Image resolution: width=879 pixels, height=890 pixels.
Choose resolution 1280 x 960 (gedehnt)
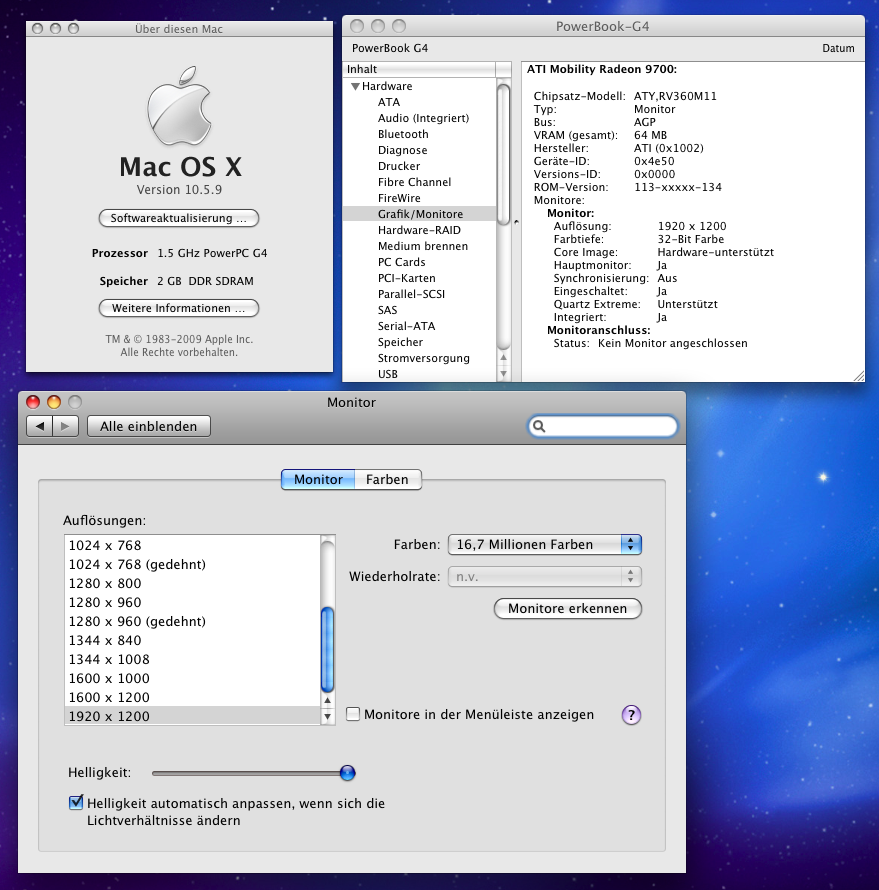(x=193, y=622)
